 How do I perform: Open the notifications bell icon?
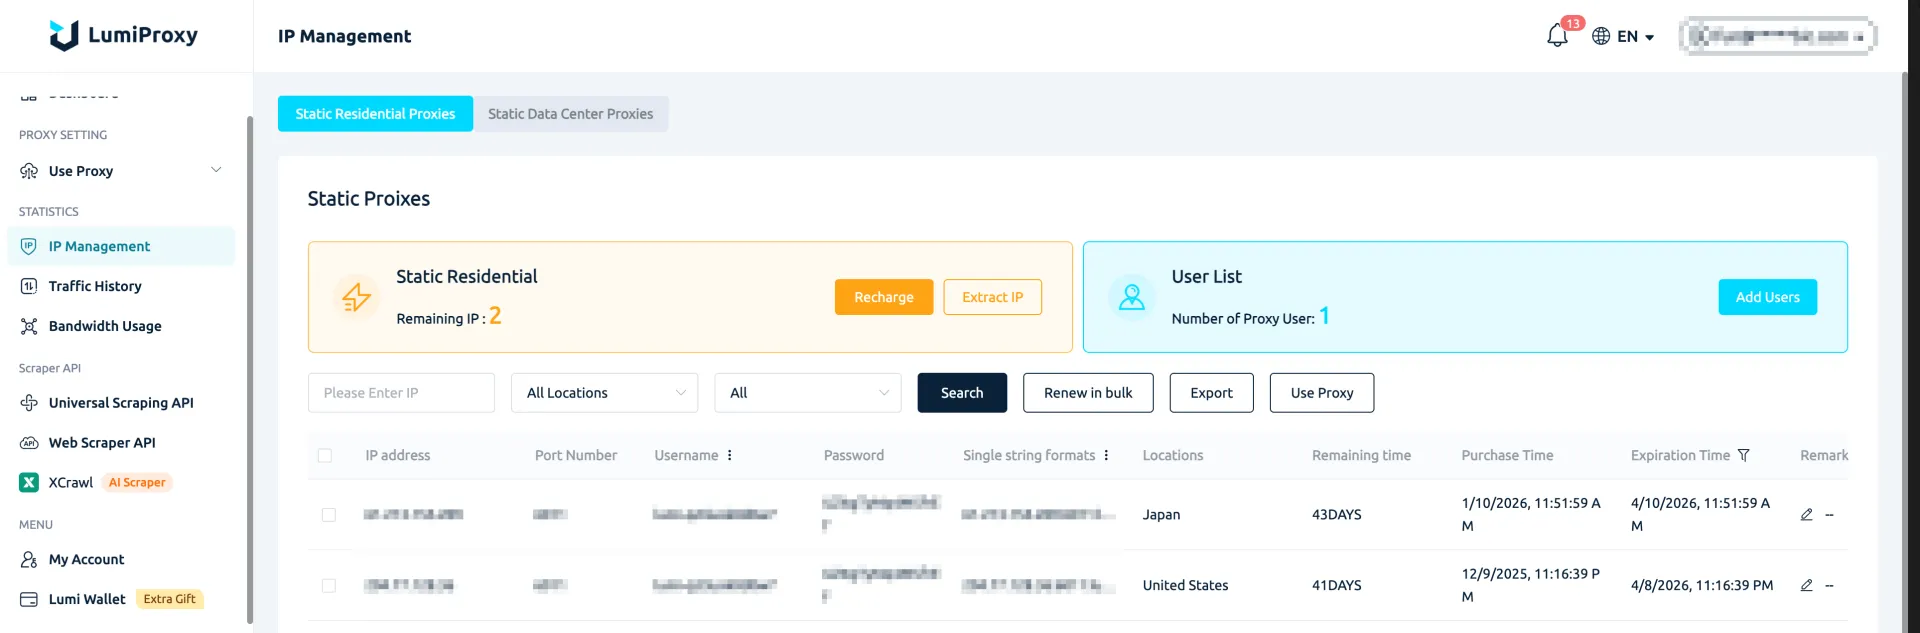point(1557,36)
